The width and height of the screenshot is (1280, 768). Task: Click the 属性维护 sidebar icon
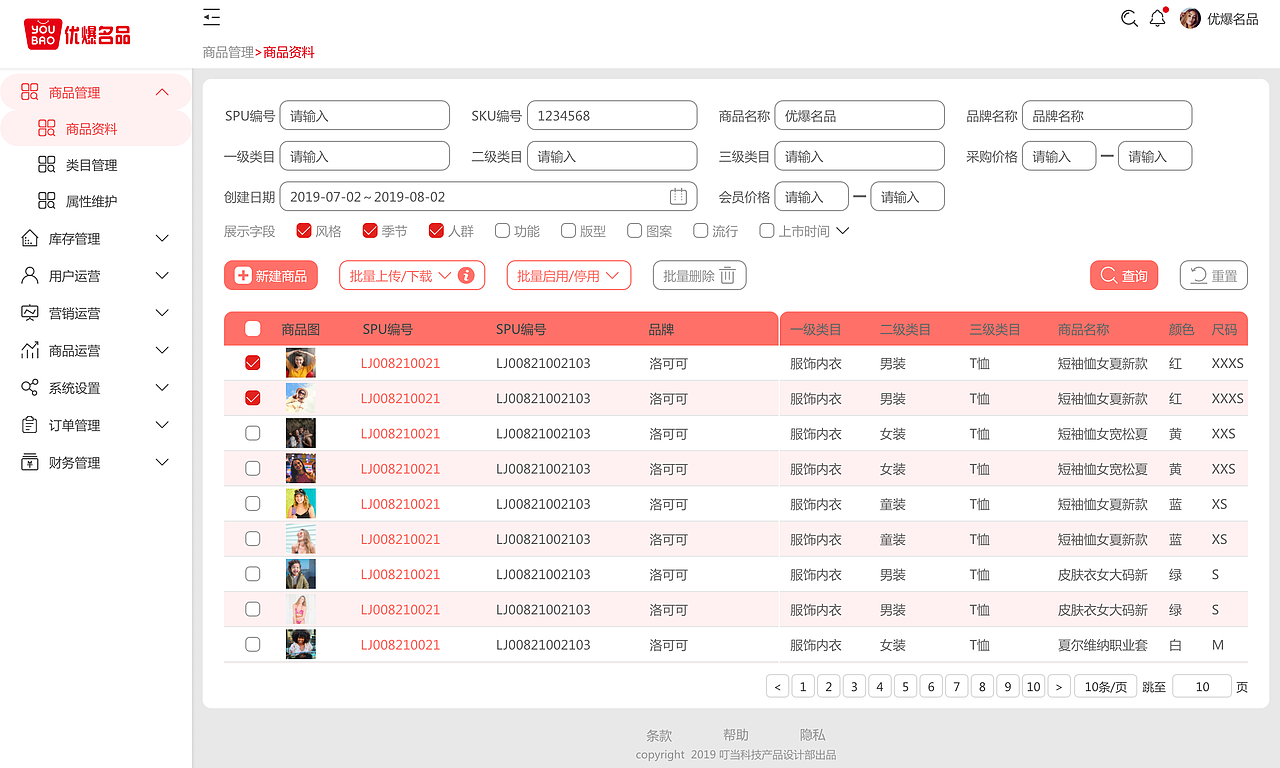pos(46,200)
